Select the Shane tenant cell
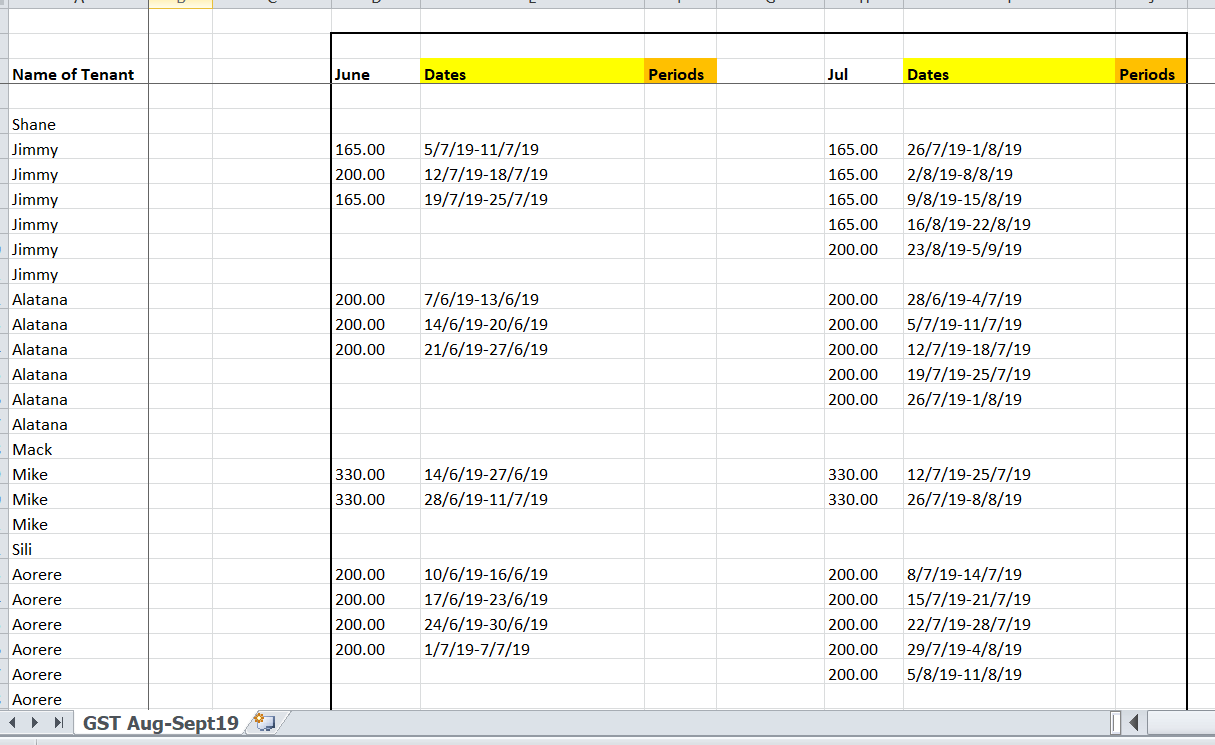The image size is (1215, 745). [78, 121]
